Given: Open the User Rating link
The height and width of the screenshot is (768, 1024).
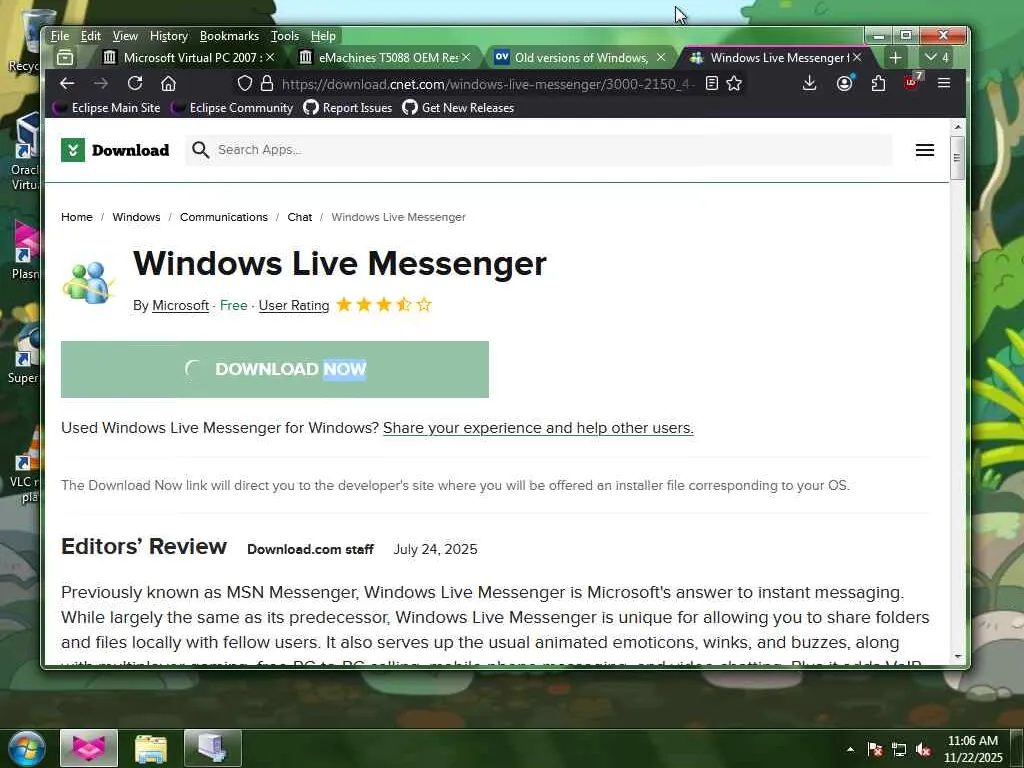Looking at the screenshot, I should (294, 306).
